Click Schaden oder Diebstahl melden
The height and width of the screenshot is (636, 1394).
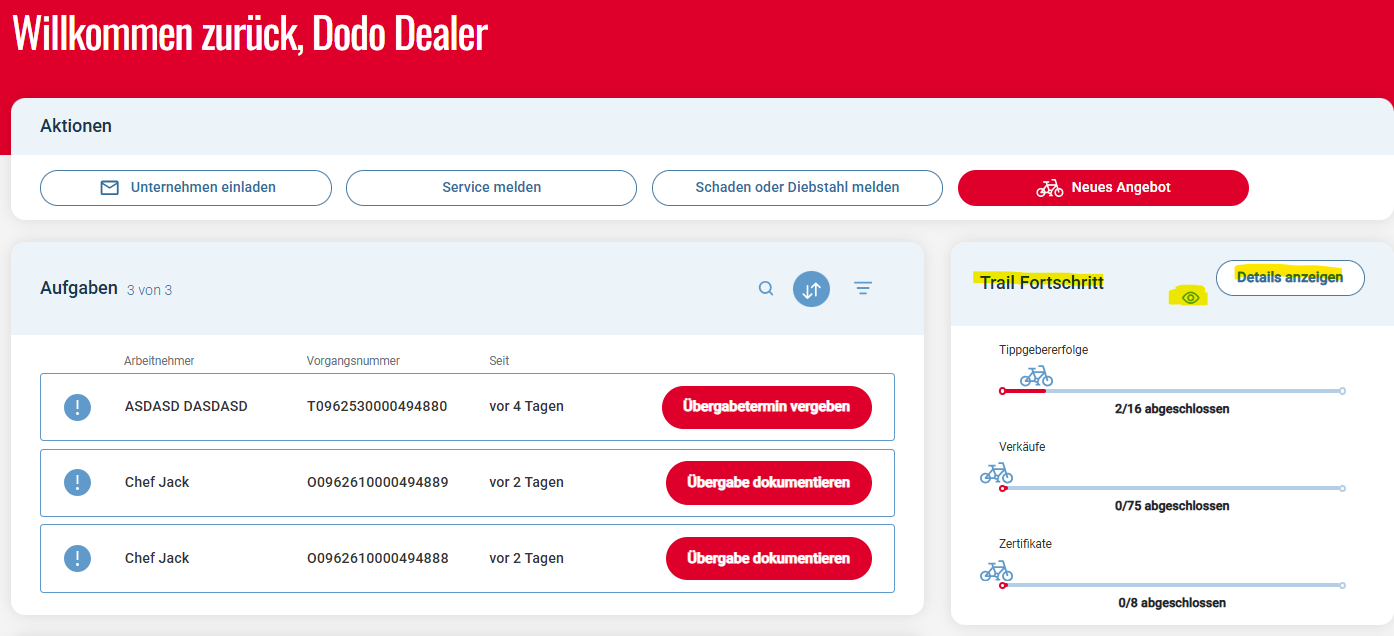[x=797, y=188]
